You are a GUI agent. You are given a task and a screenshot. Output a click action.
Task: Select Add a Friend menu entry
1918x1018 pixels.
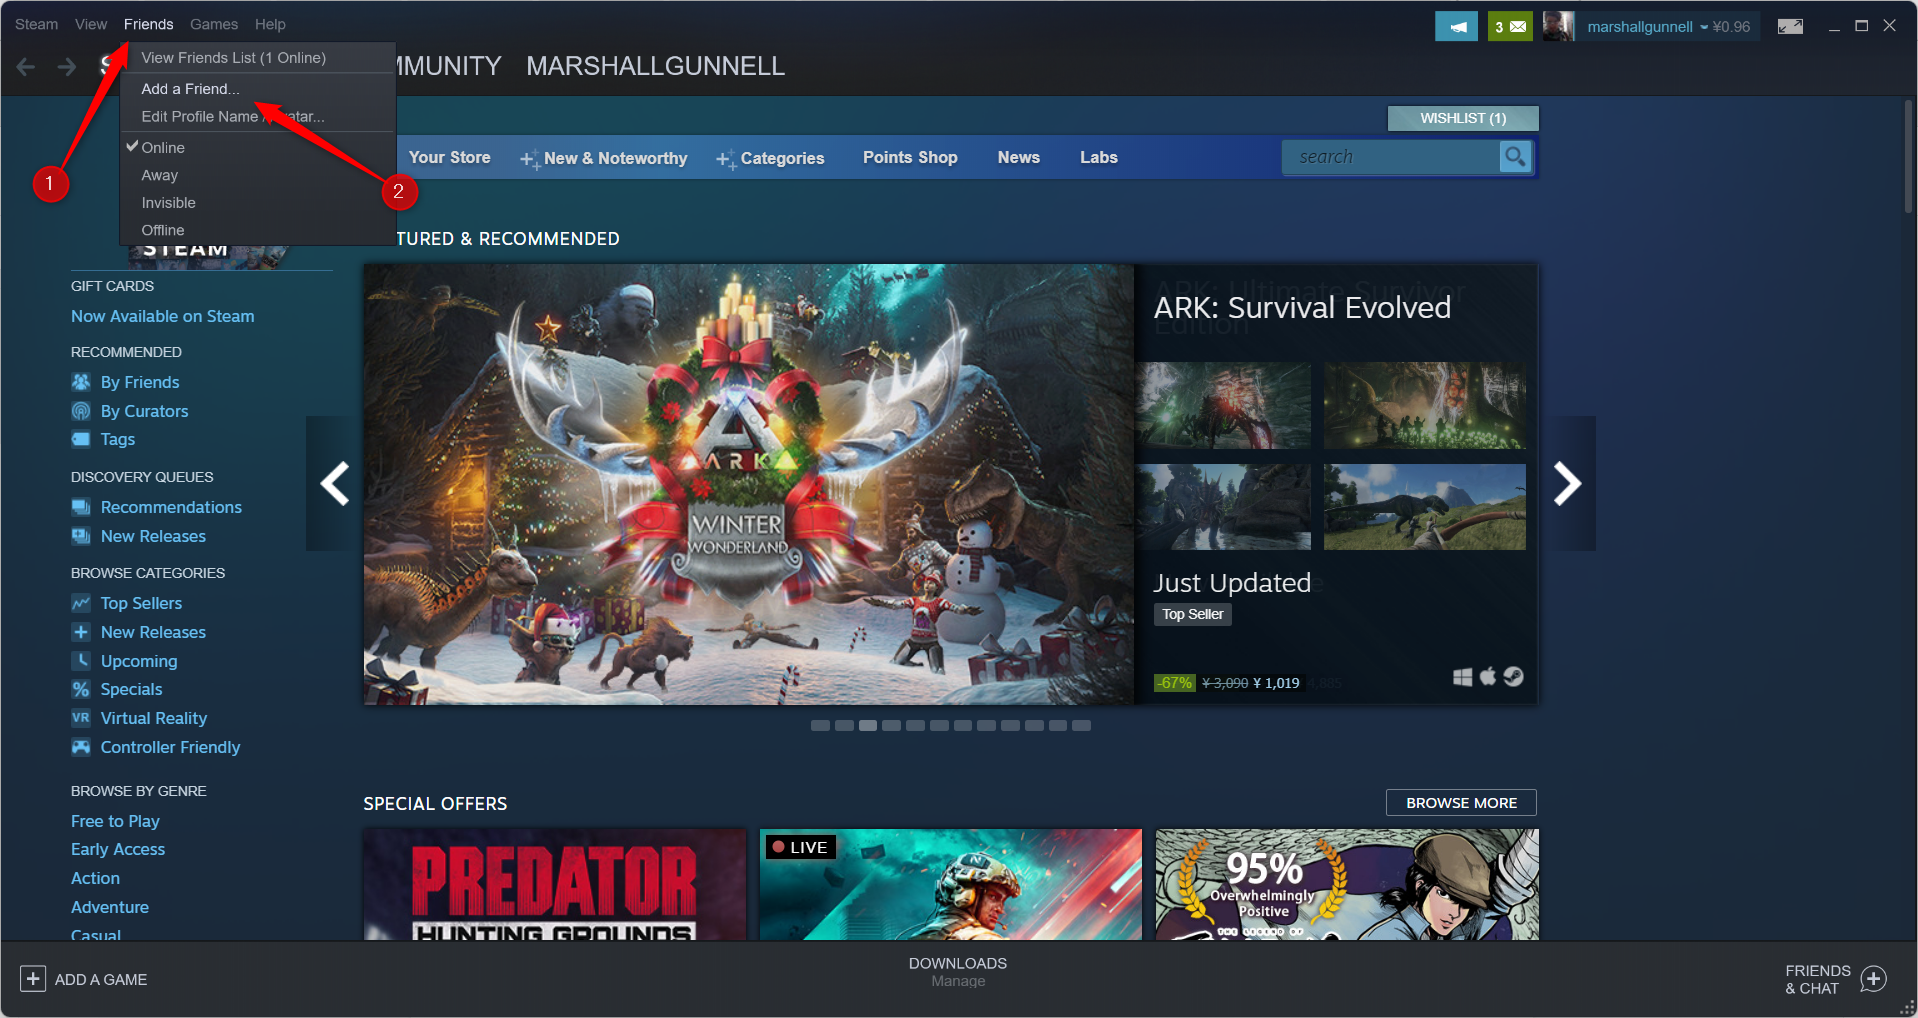point(190,89)
